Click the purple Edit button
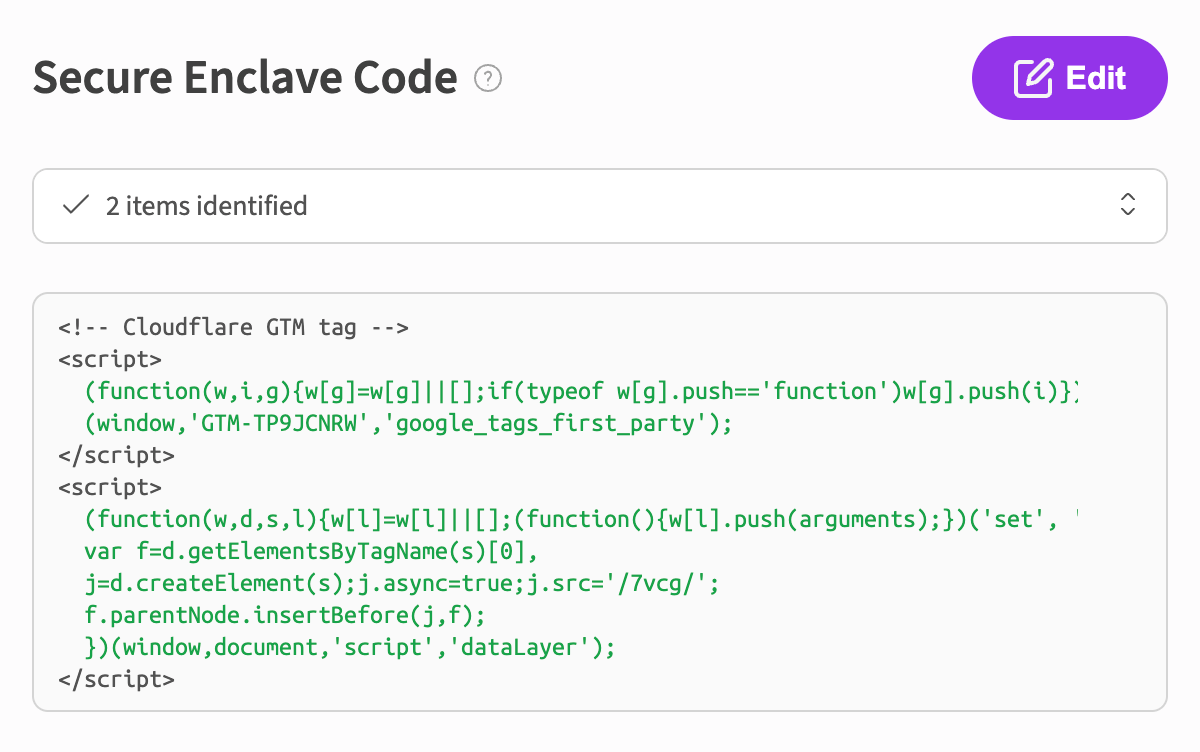Image resolution: width=1200 pixels, height=752 pixels. 1069,78
